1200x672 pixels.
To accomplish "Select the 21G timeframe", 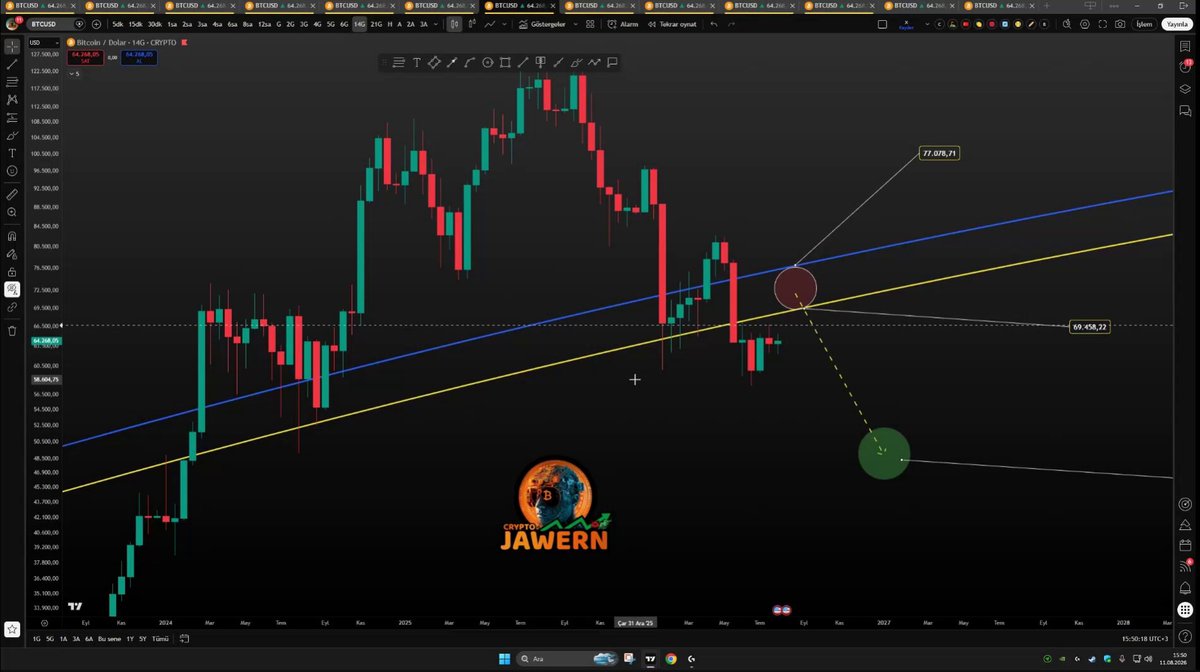I will point(376,24).
